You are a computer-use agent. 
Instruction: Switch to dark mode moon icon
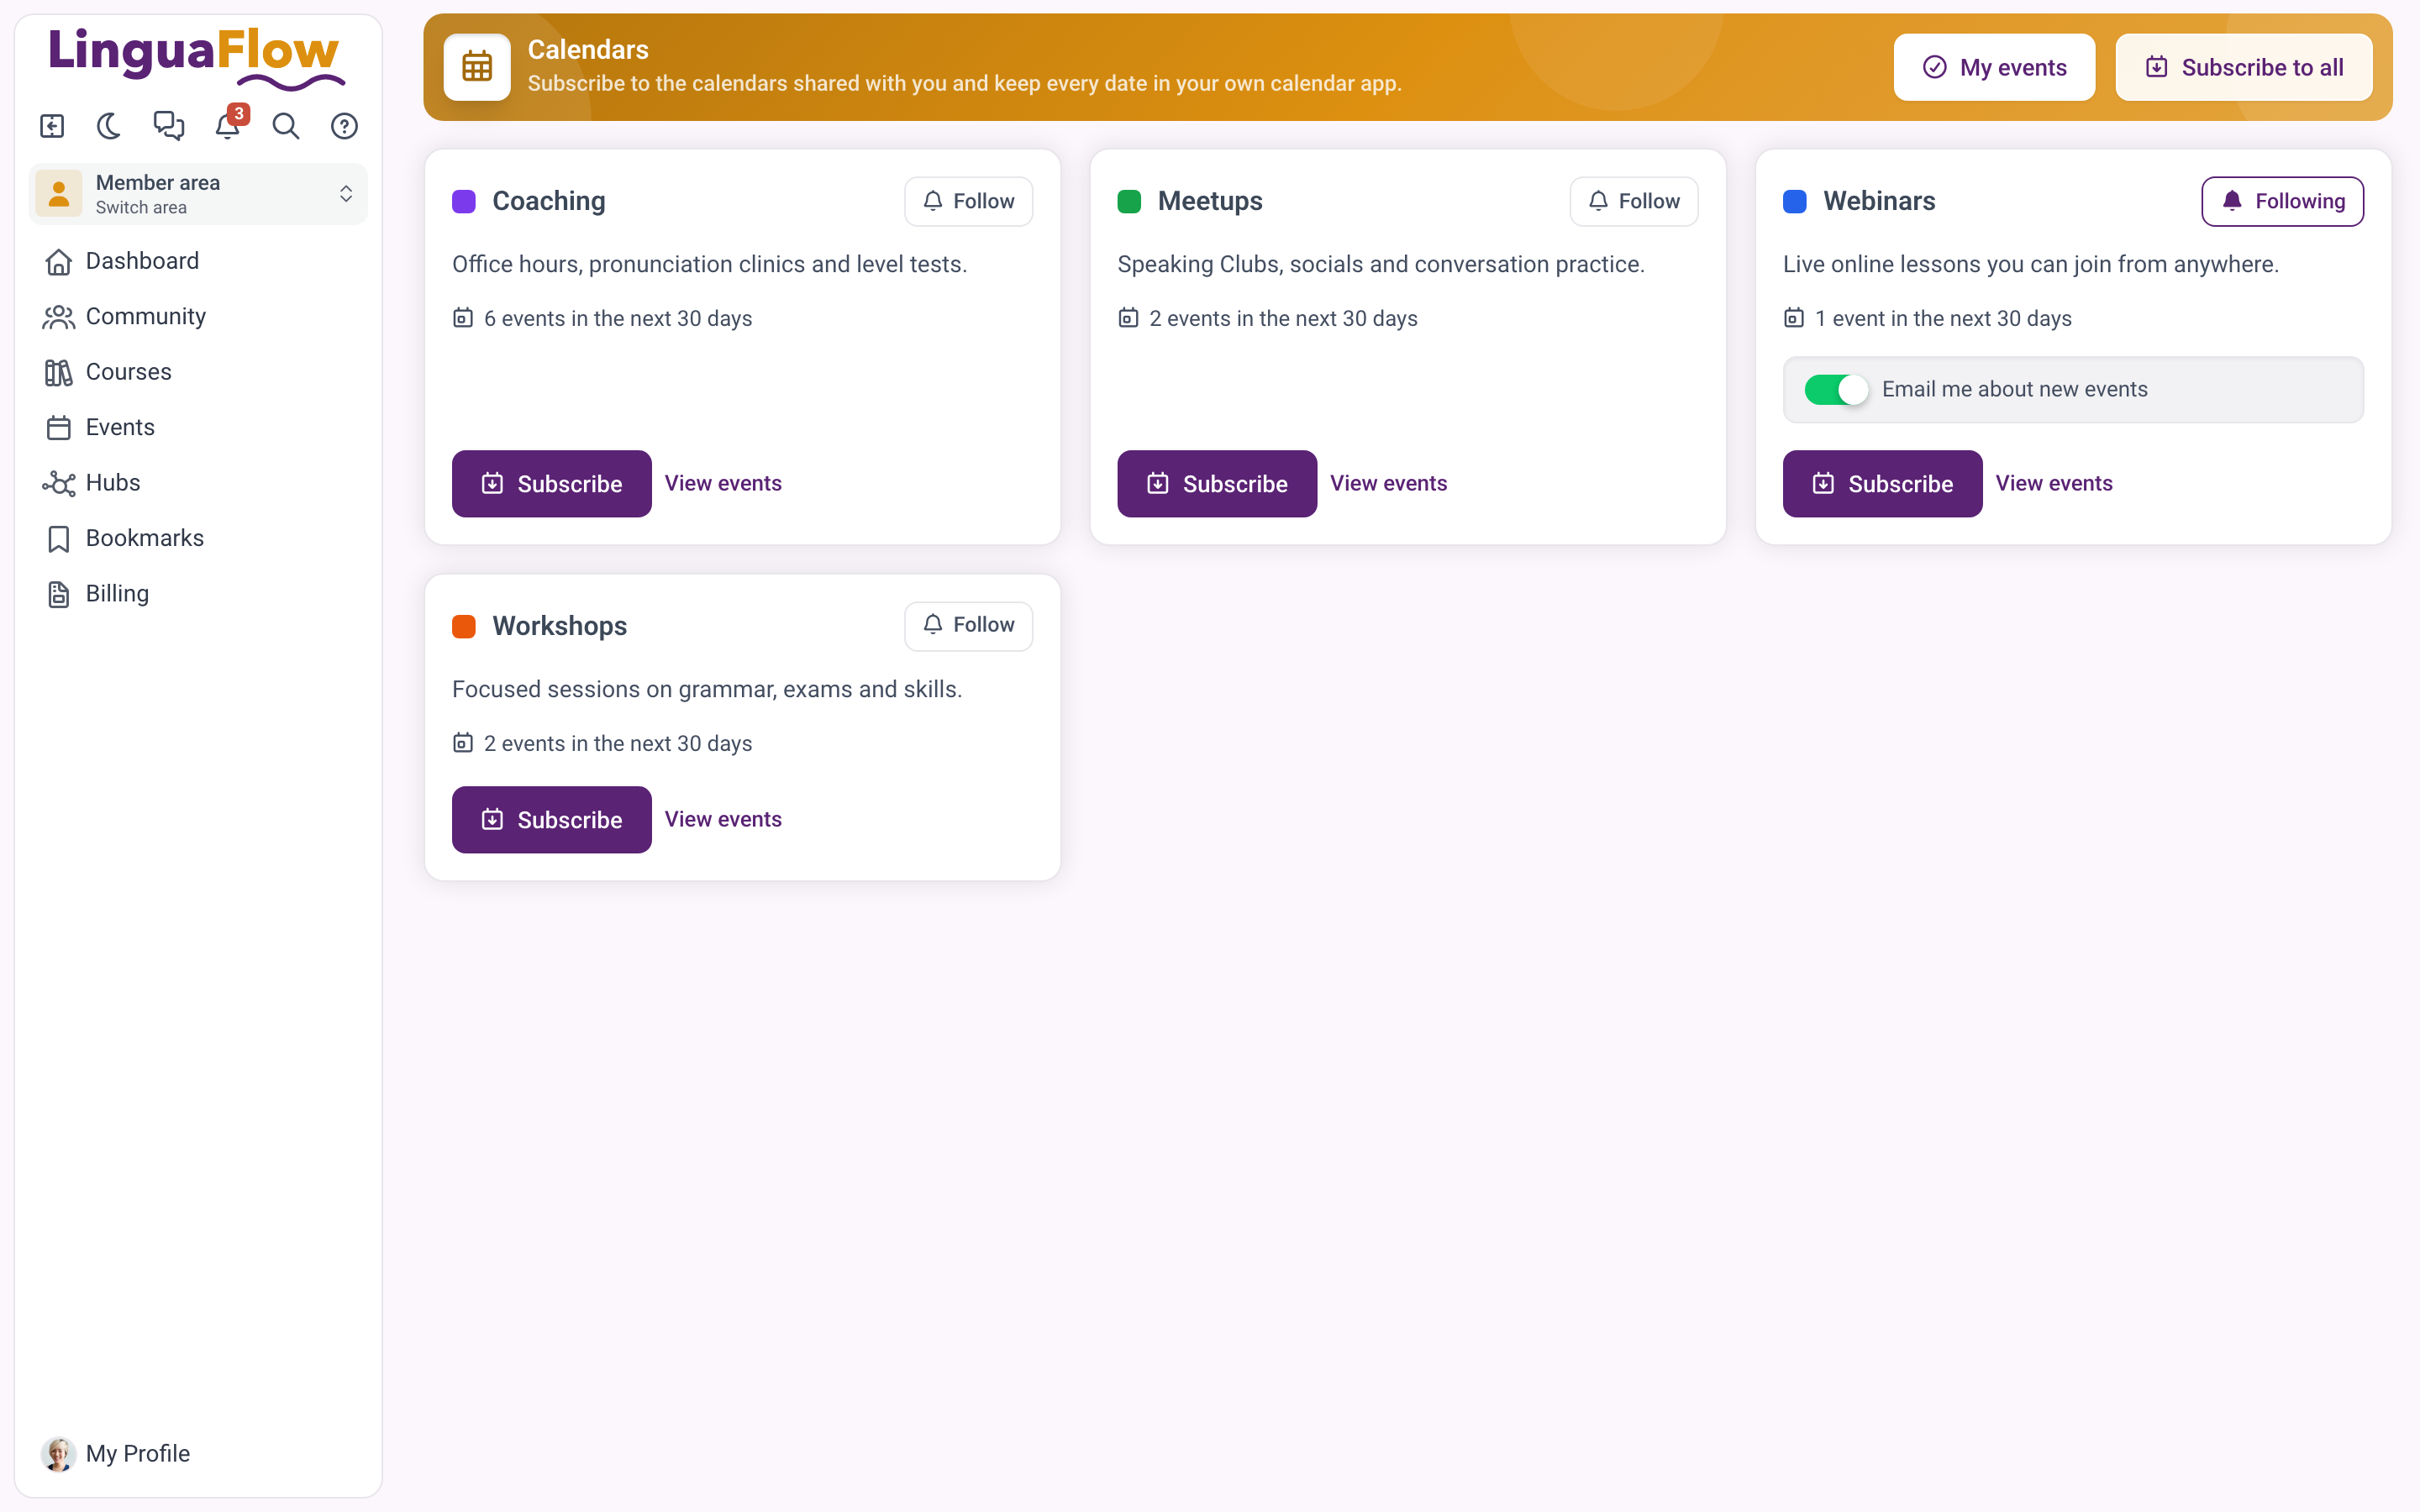tap(110, 126)
